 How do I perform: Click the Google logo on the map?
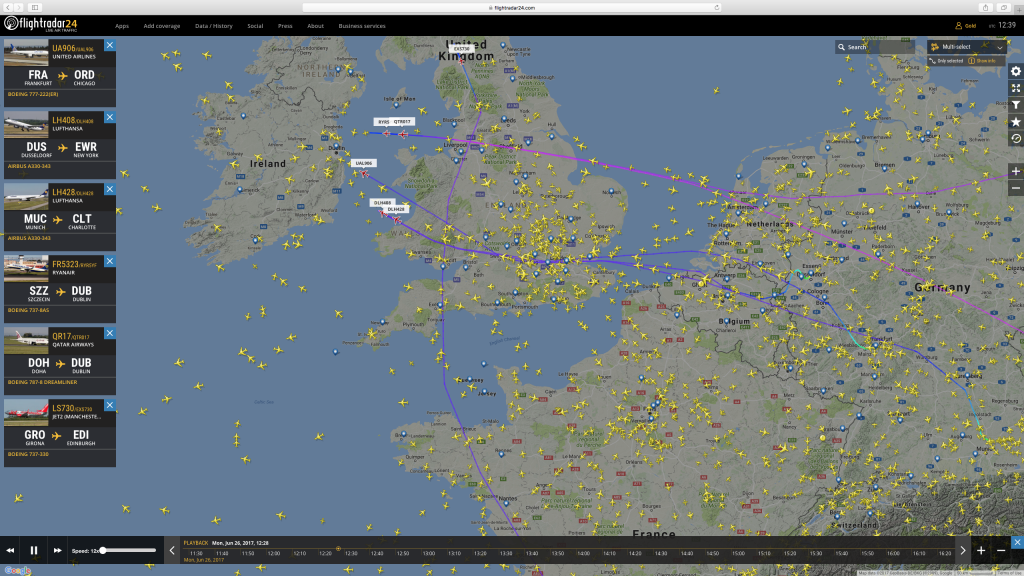point(18,571)
